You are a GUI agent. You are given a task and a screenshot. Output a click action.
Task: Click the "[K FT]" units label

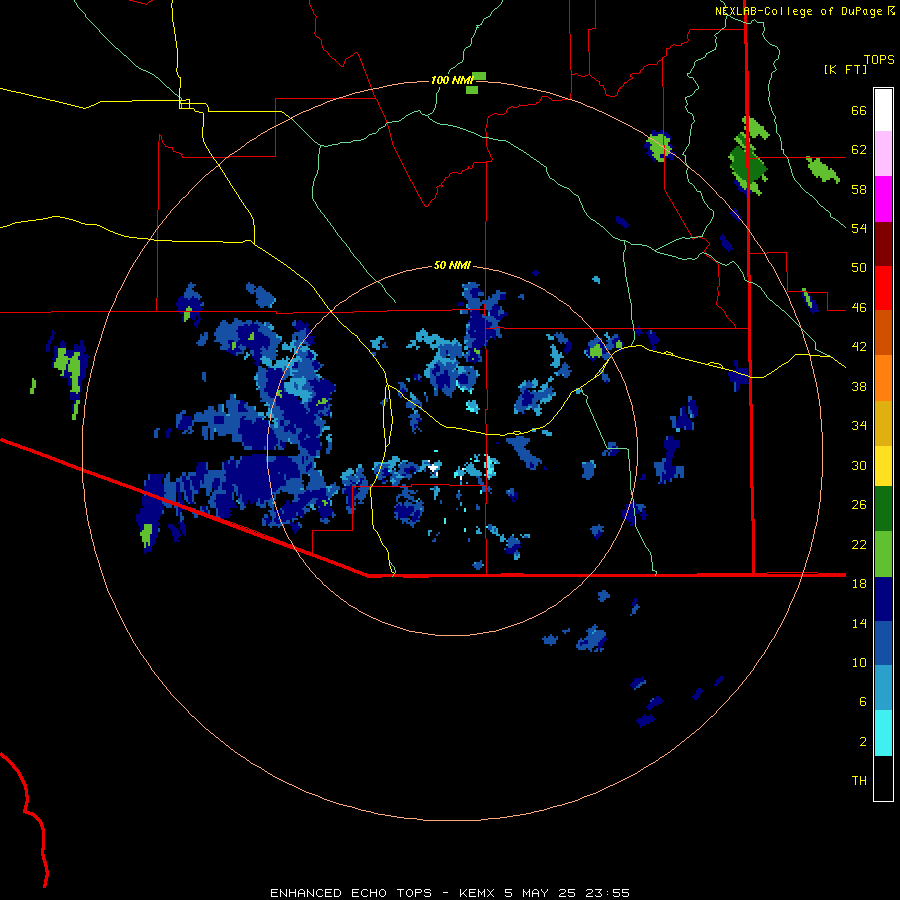click(845, 70)
